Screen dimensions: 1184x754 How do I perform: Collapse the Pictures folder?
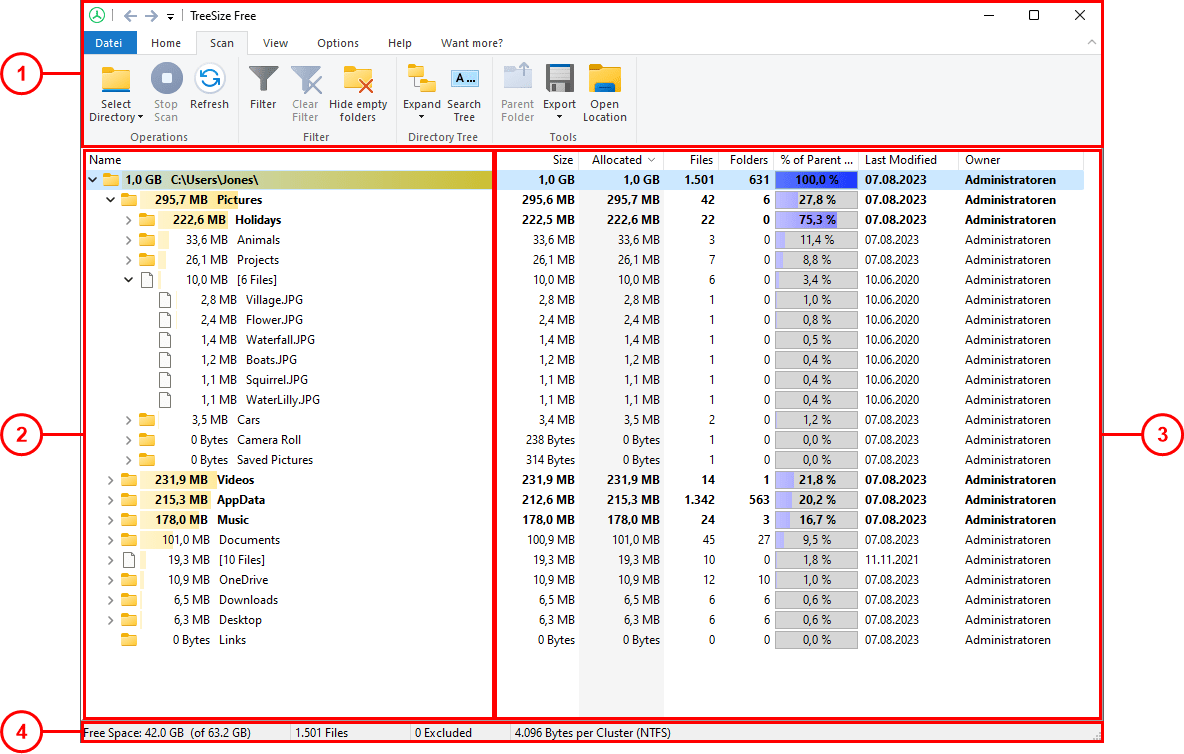pyautogui.click(x=110, y=200)
